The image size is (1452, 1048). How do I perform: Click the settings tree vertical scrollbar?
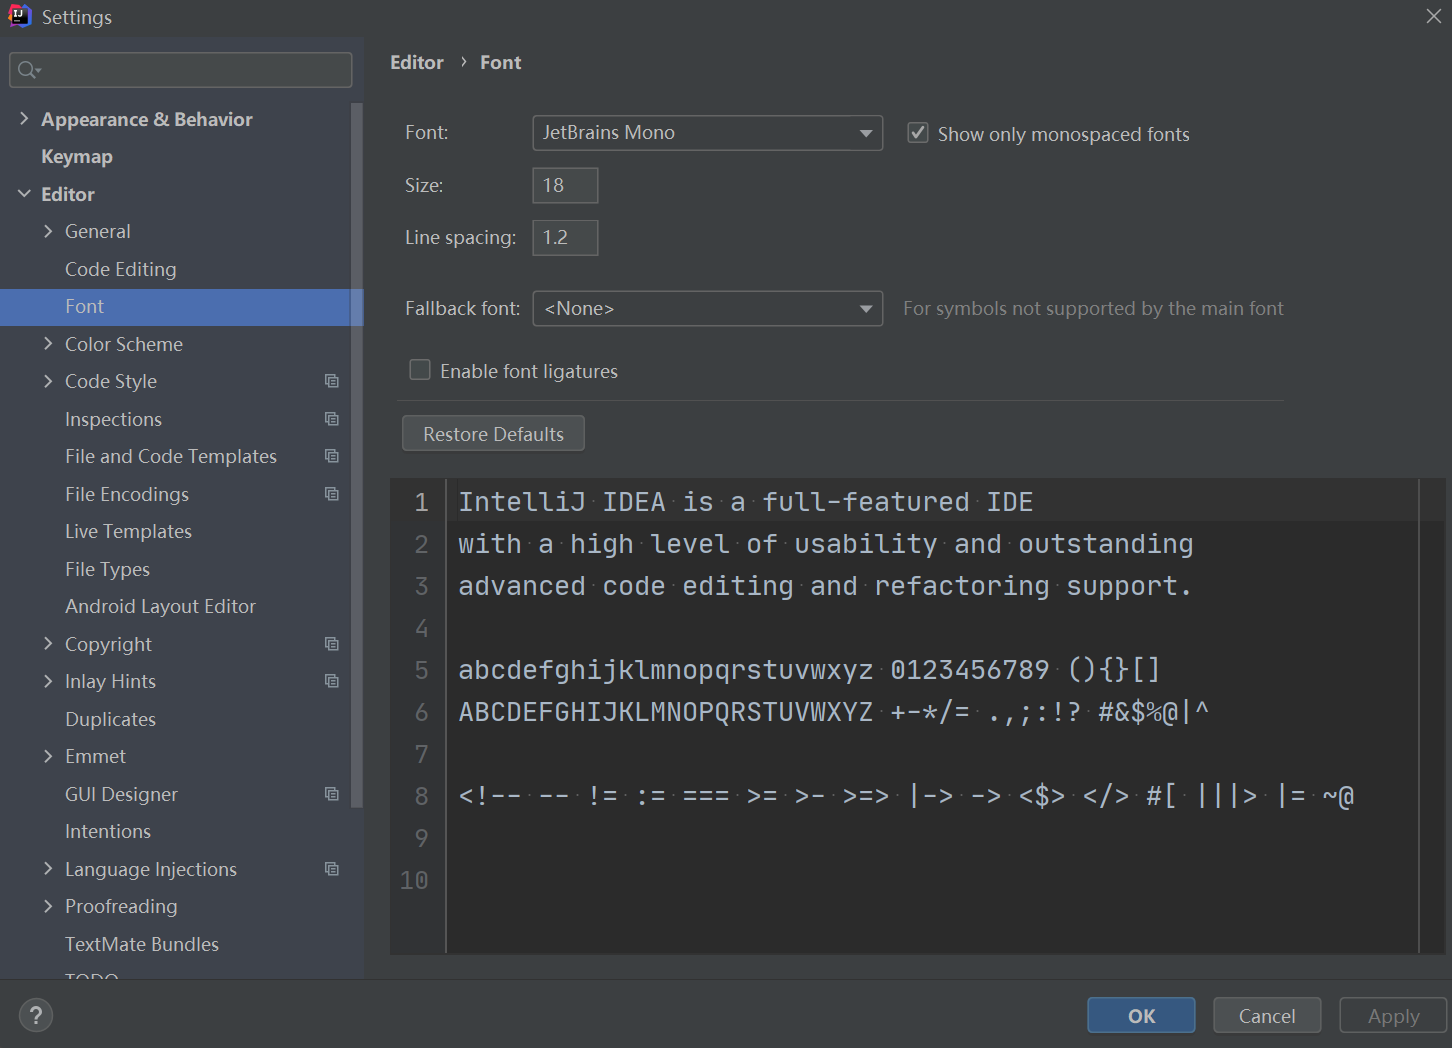tap(357, 455)
